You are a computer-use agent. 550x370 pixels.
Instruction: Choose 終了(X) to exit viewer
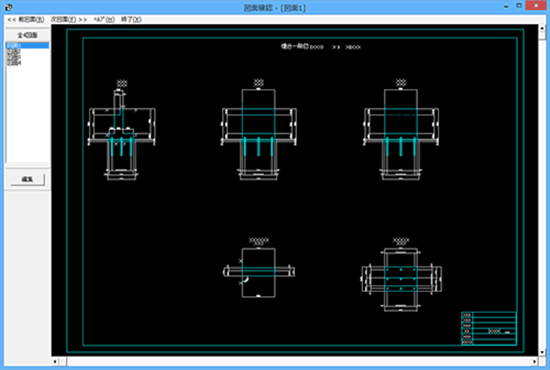[131, 19]
